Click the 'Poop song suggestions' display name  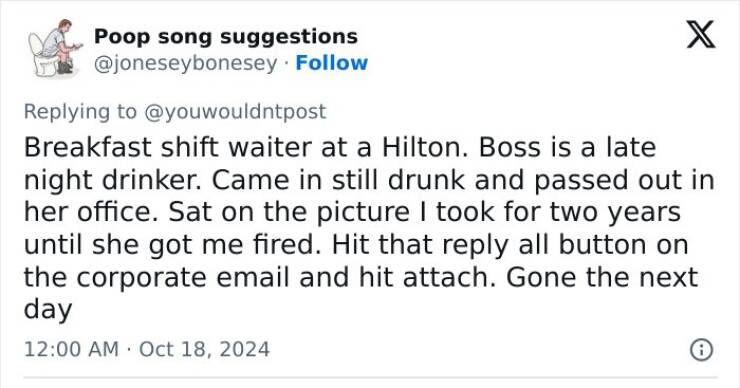(x=226, y=36)
